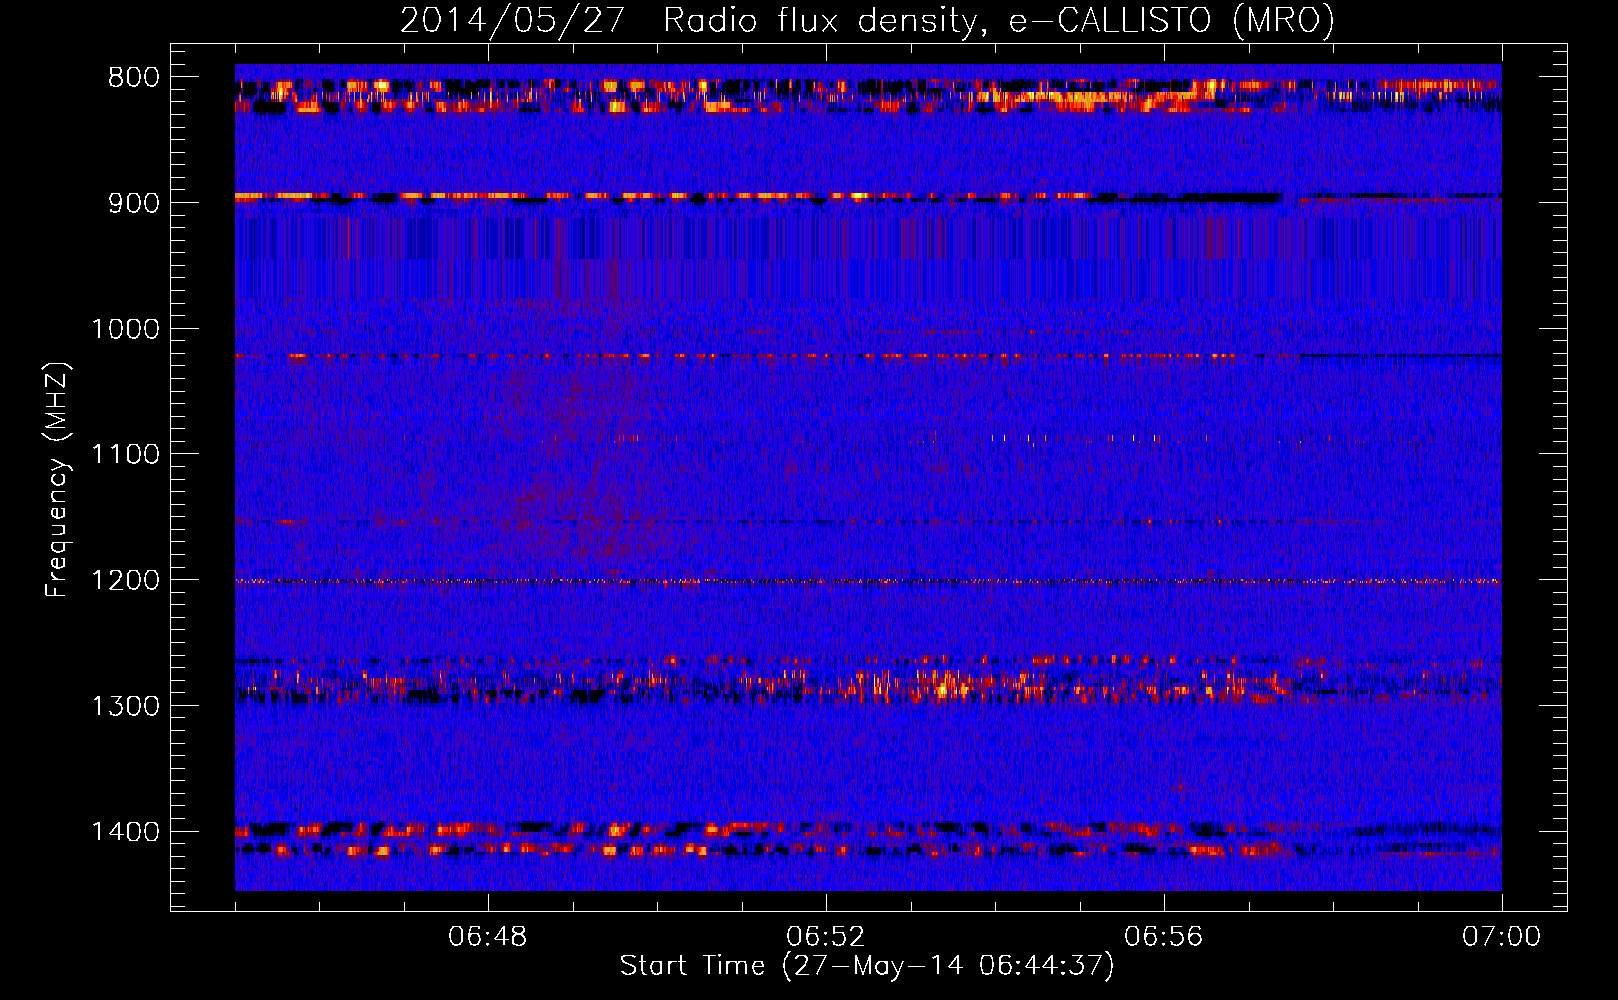
Task: Click the 07:00 time tick label
Action: [1502, 937]
